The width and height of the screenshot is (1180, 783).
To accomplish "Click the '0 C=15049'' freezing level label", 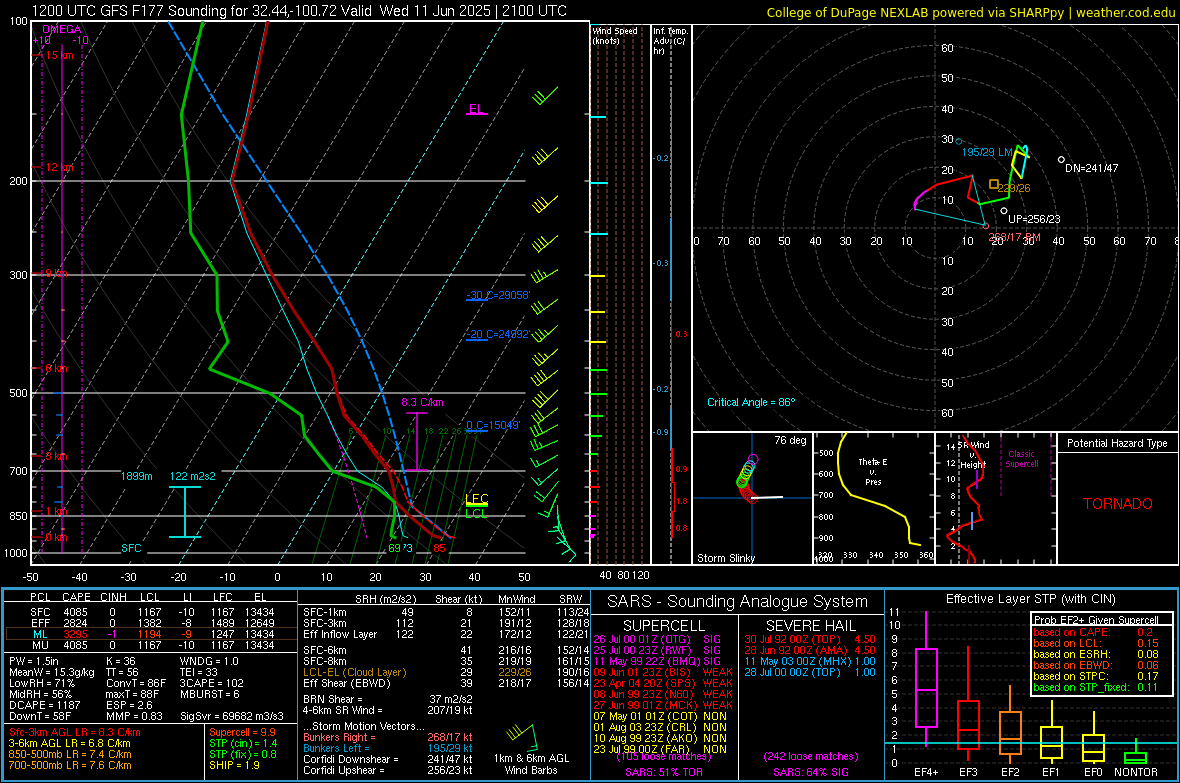I will click(493, 425).
